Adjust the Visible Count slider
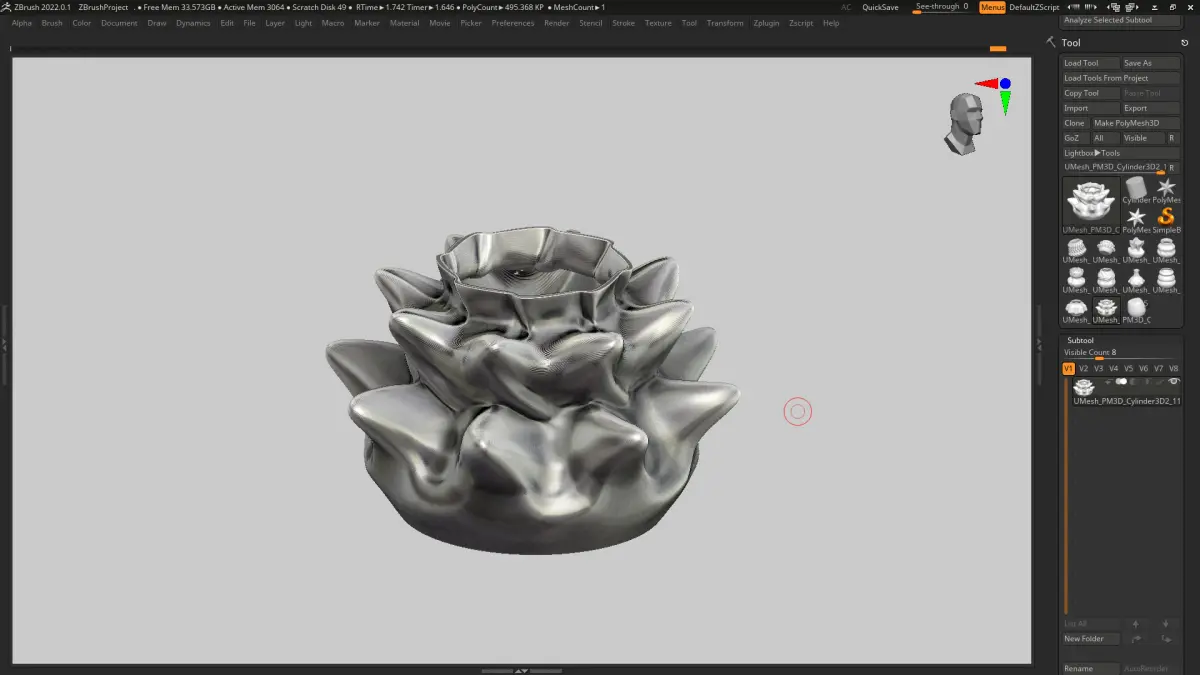1200x675 pixels. (1121, 353)
